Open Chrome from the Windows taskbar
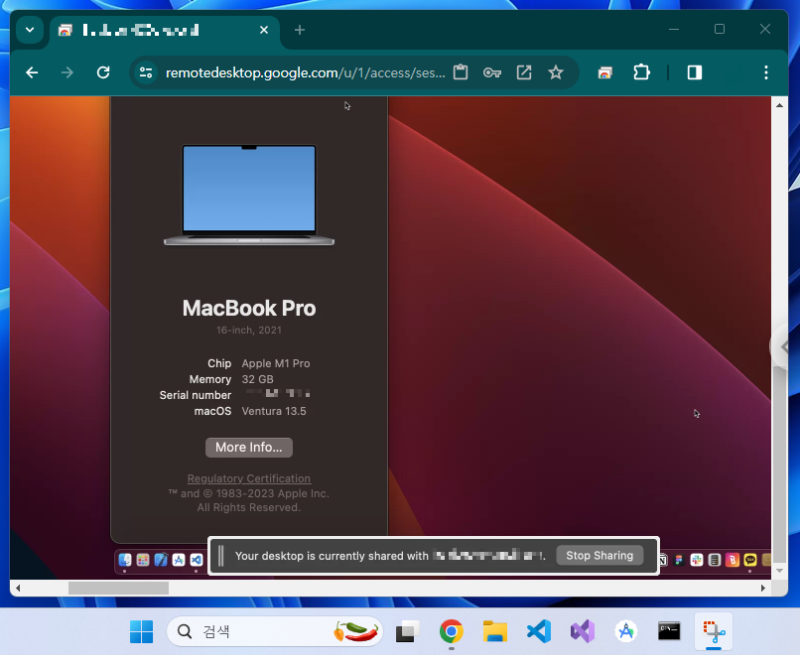The image size is (800, 655). [450, 632]
